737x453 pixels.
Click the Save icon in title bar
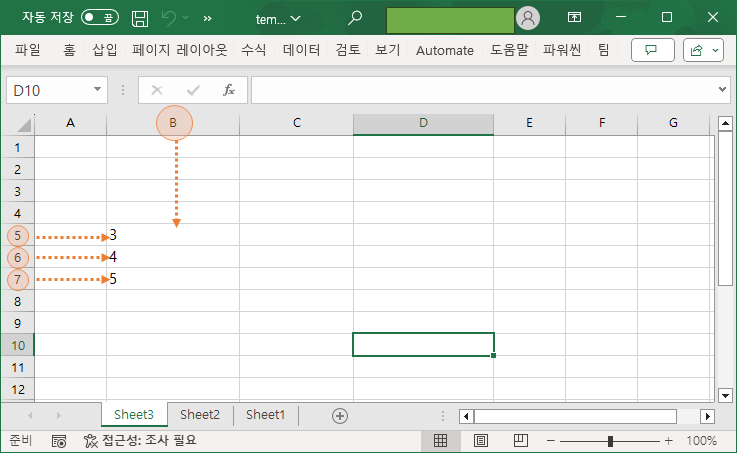141,18
